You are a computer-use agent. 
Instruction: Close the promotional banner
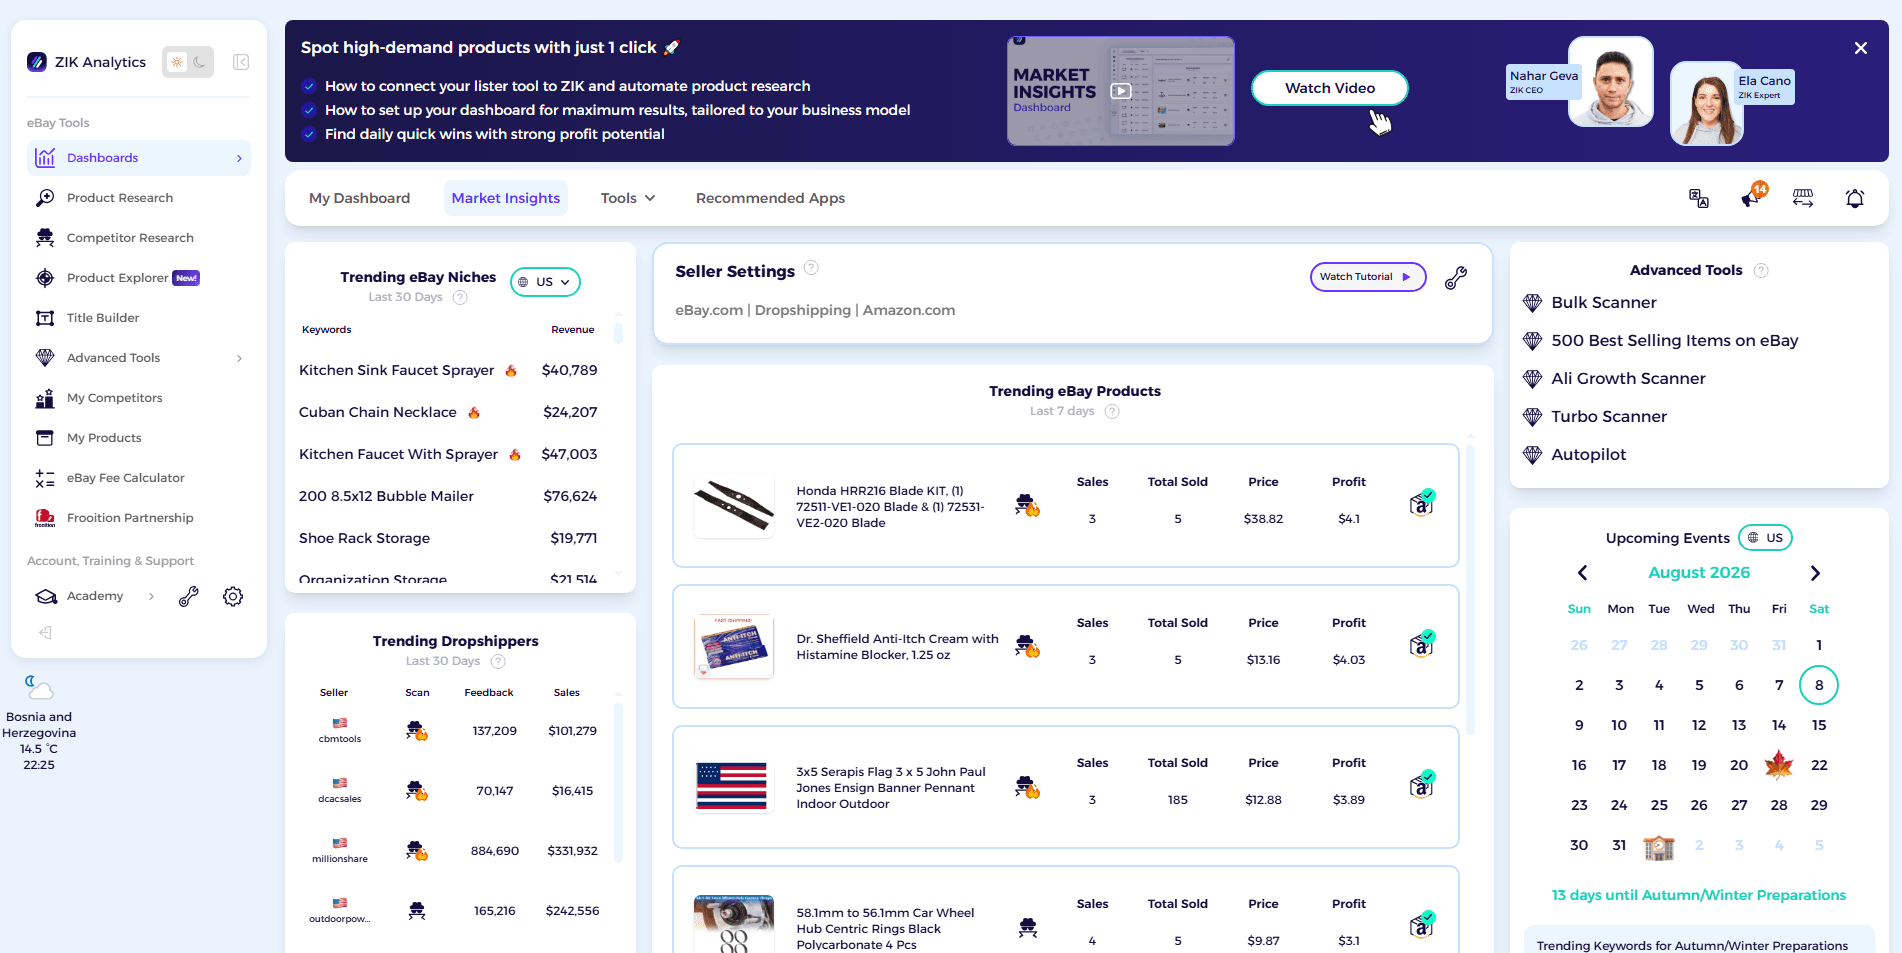[1861, 48]
